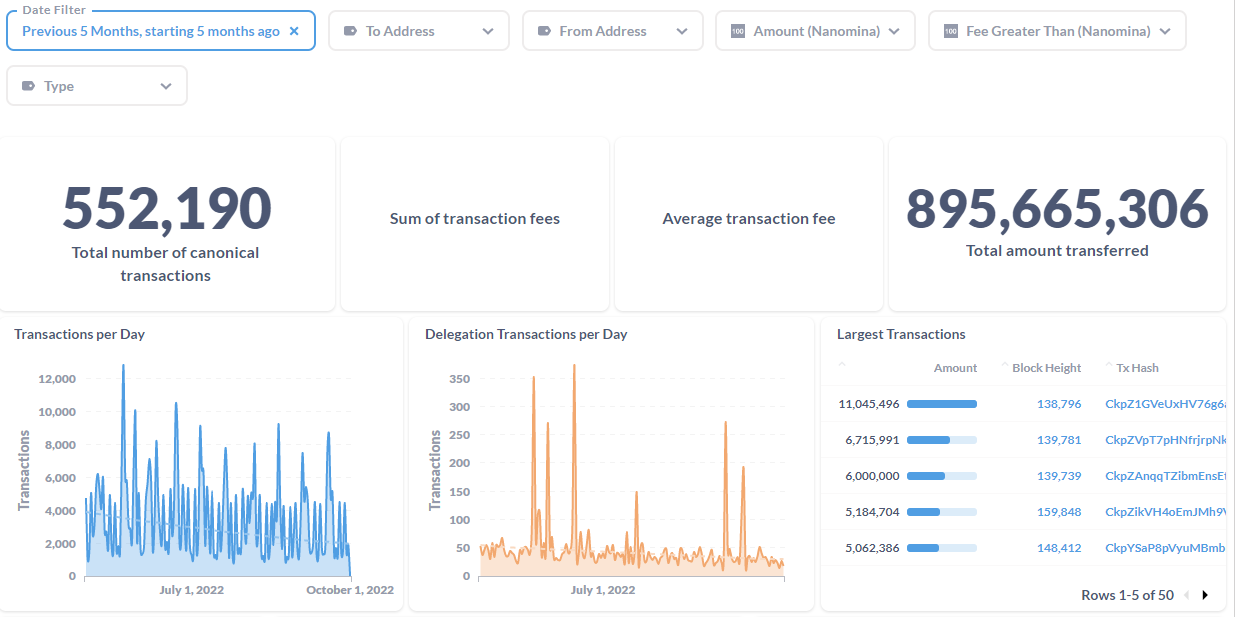Expand the Type filter dropdown

point(166,85)
